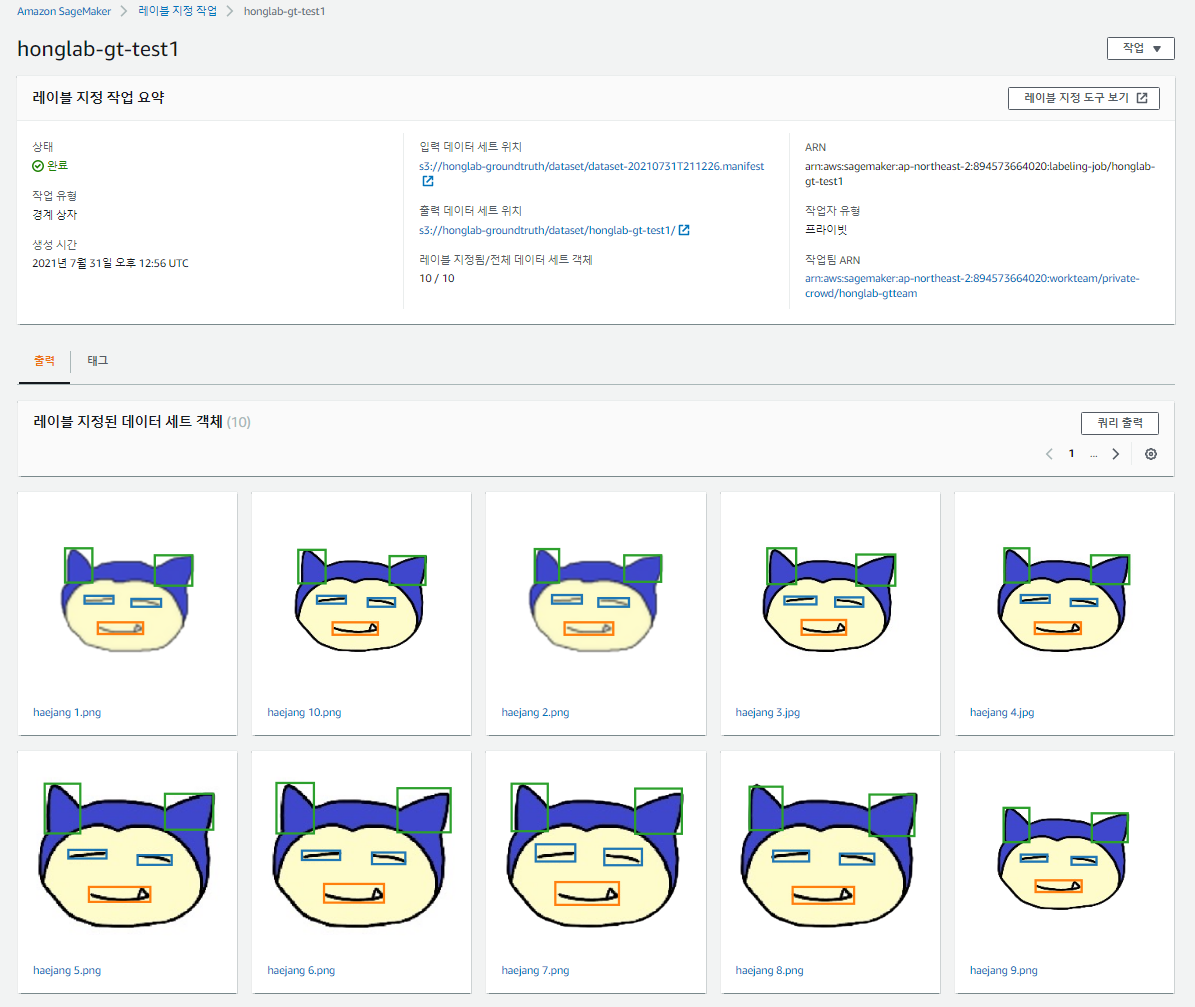Open the output dataset honglab-gt-test1 S3 link
Screen dimensions: 1195x1007
click(x=546, y=230)
